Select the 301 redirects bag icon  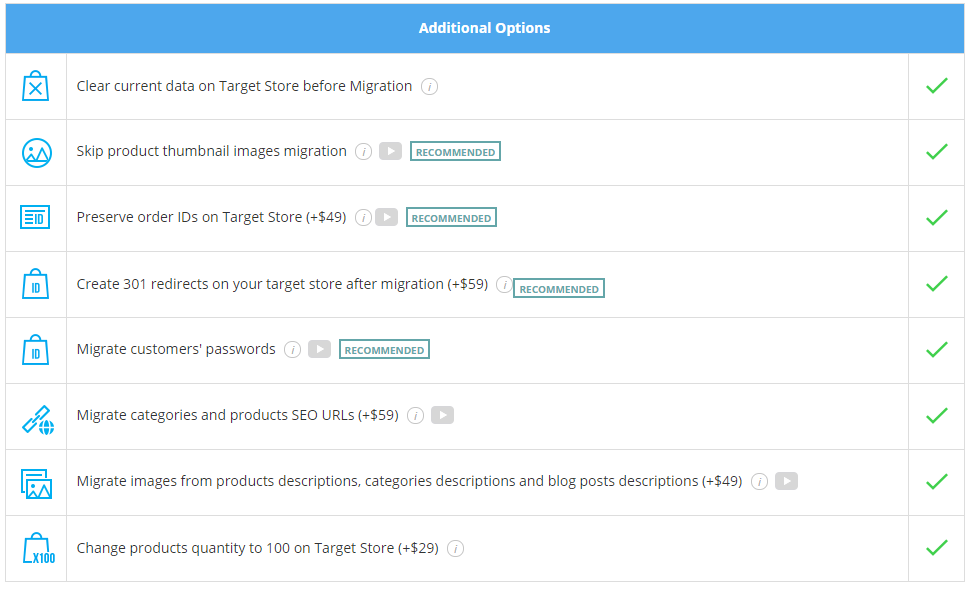tap(34, 283)
